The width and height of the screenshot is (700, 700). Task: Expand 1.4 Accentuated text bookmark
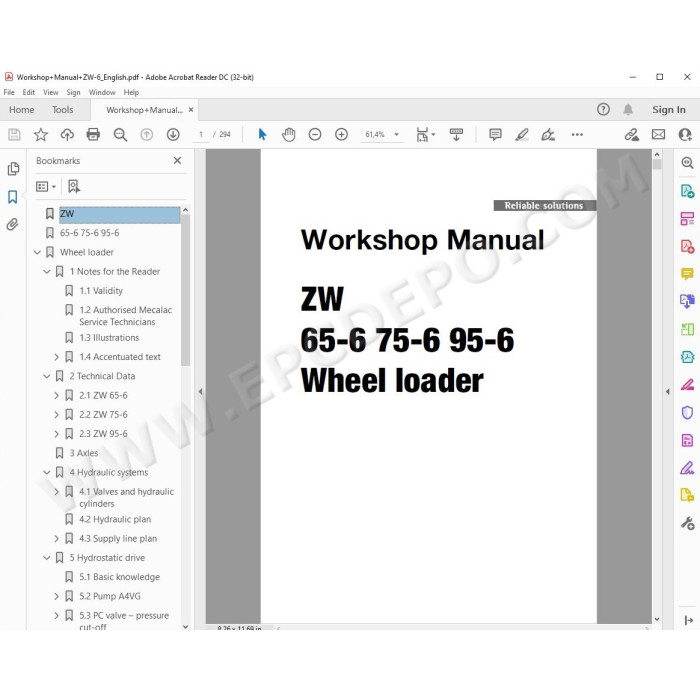click(56, 357)
